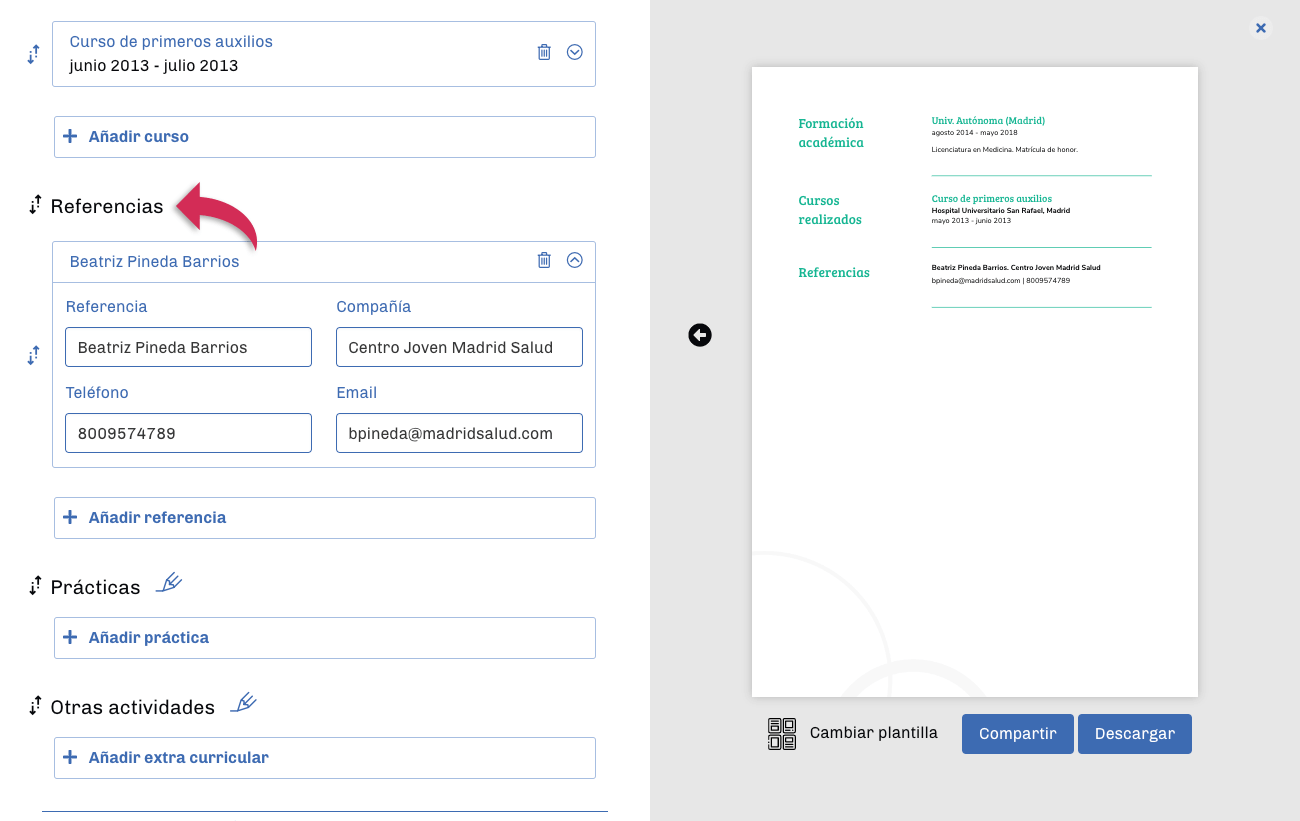Click reorder arrows next to Otras actividades
1300x821 pixels.
36,707
